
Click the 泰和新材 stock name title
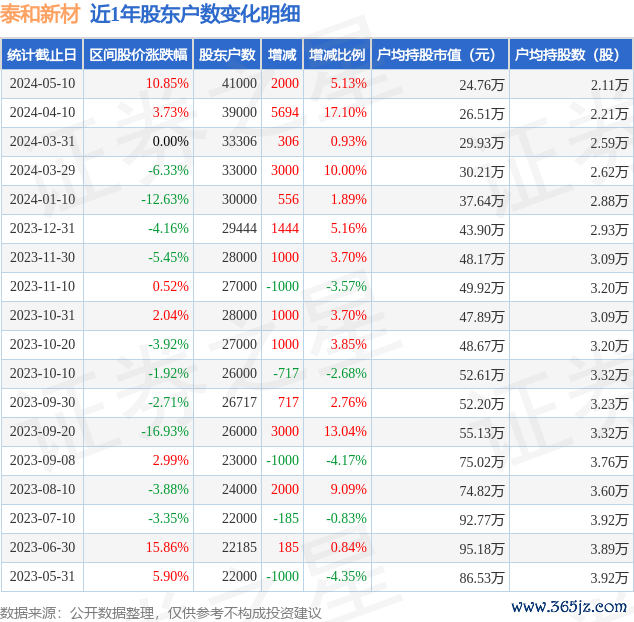point(40,15)
